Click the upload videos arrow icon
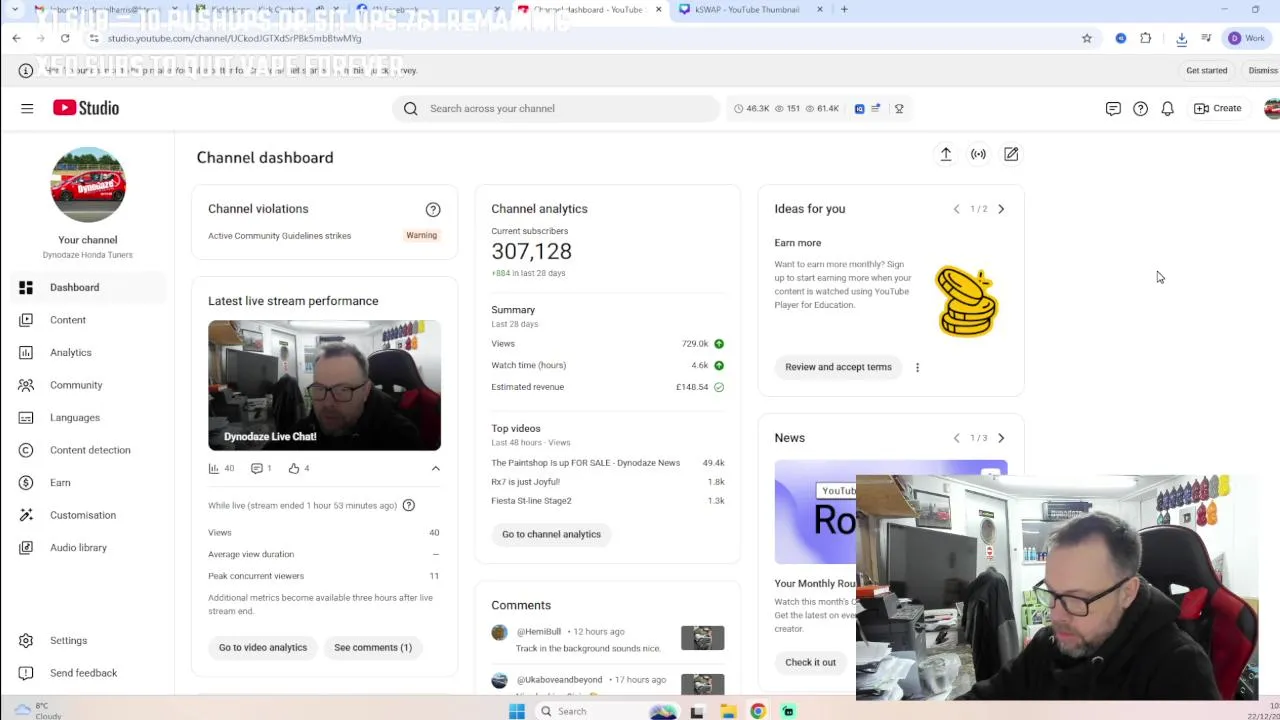 click(x=946, y=154)
